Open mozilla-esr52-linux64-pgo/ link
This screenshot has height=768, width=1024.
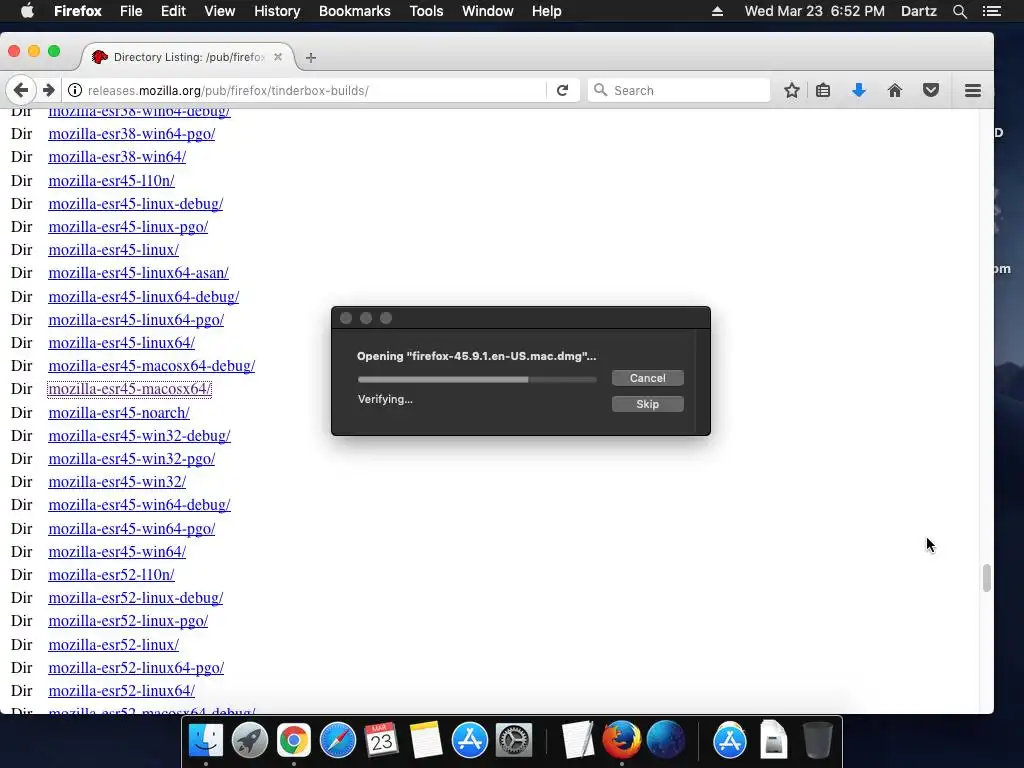(x=136, y=667)
